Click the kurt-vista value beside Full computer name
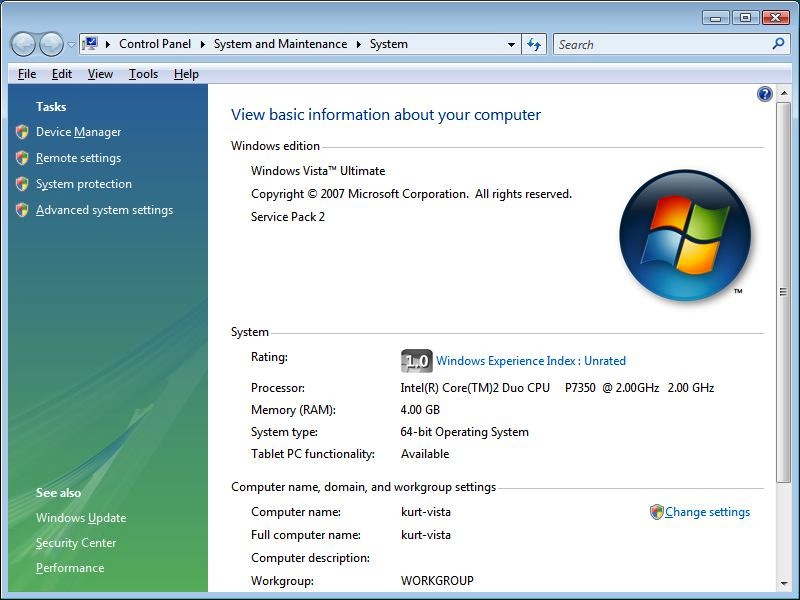The height and width of the screenshot is (600, 800). pyautogui.click(x=426, y=535)
